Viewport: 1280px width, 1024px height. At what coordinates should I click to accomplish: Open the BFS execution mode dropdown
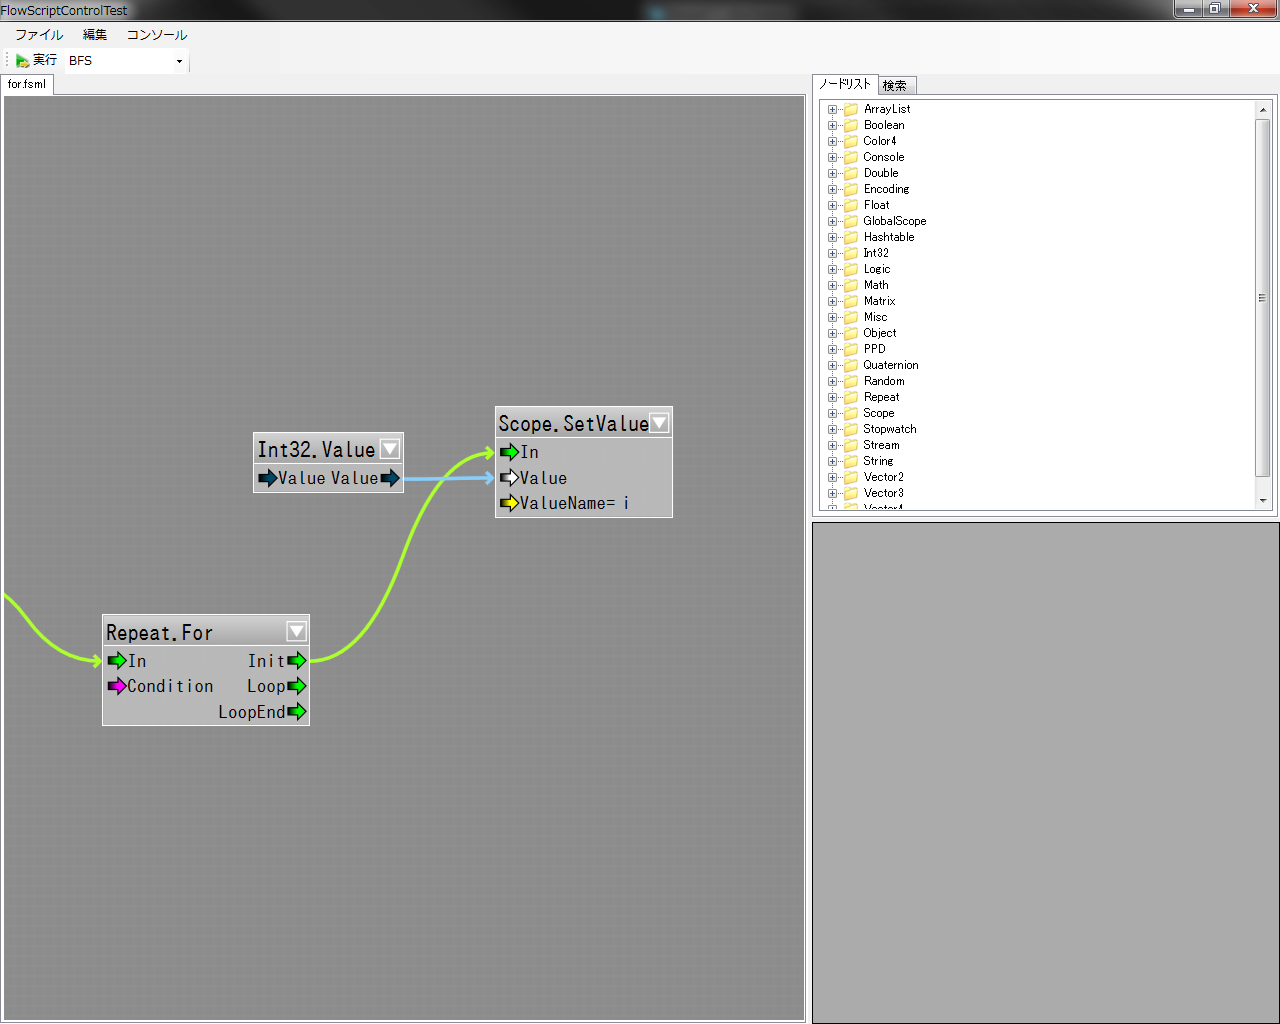pos(179,61)
